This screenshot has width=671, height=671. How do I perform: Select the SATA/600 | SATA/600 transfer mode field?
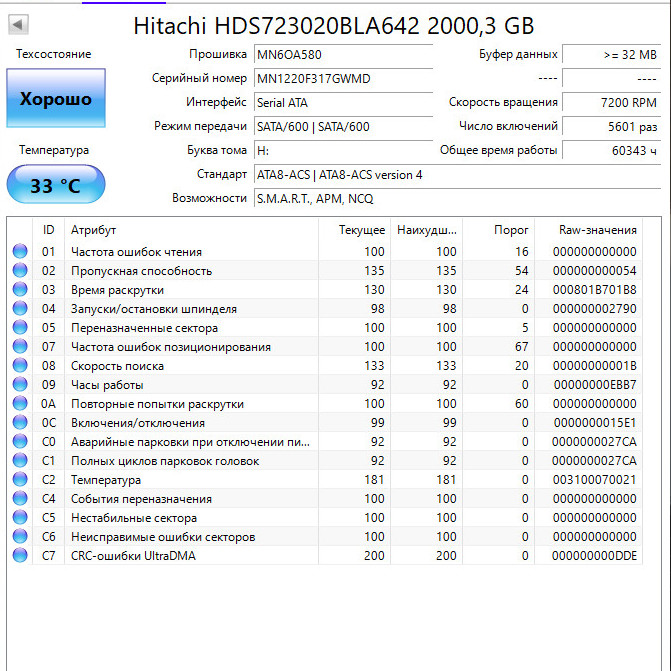coord(343,127)
